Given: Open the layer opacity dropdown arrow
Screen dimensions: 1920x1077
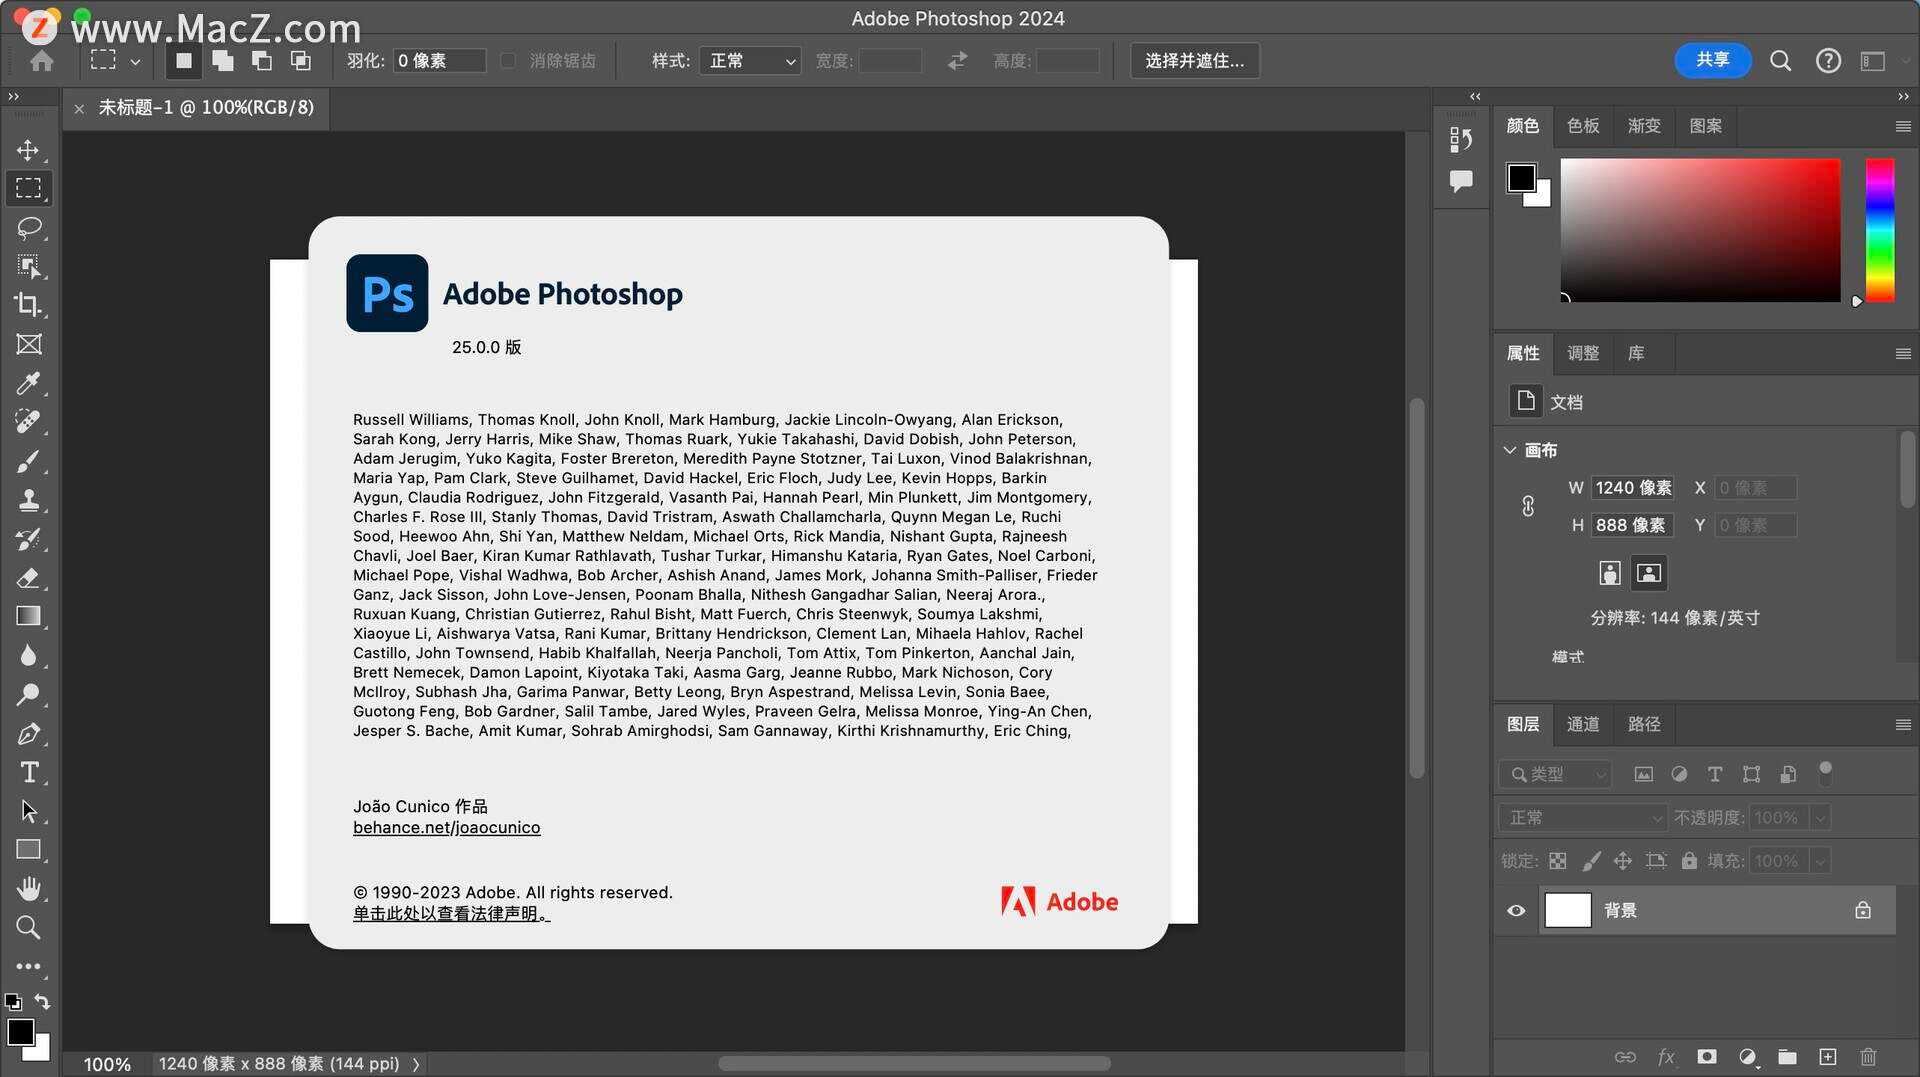Looking at the screenshot, I should [1821, 818].
